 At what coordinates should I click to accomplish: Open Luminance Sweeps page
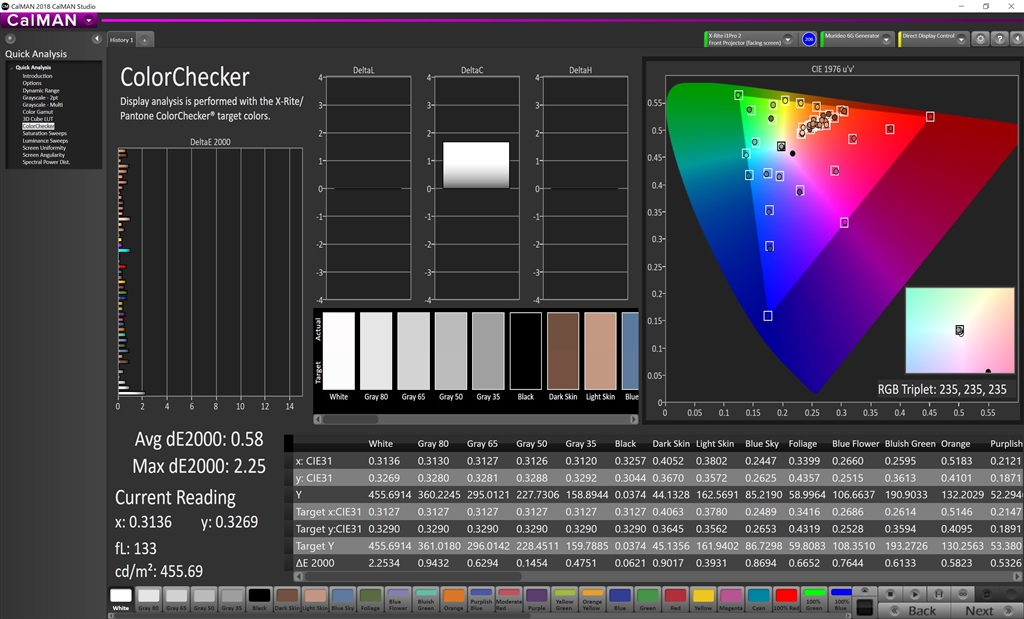pos(45,140)
